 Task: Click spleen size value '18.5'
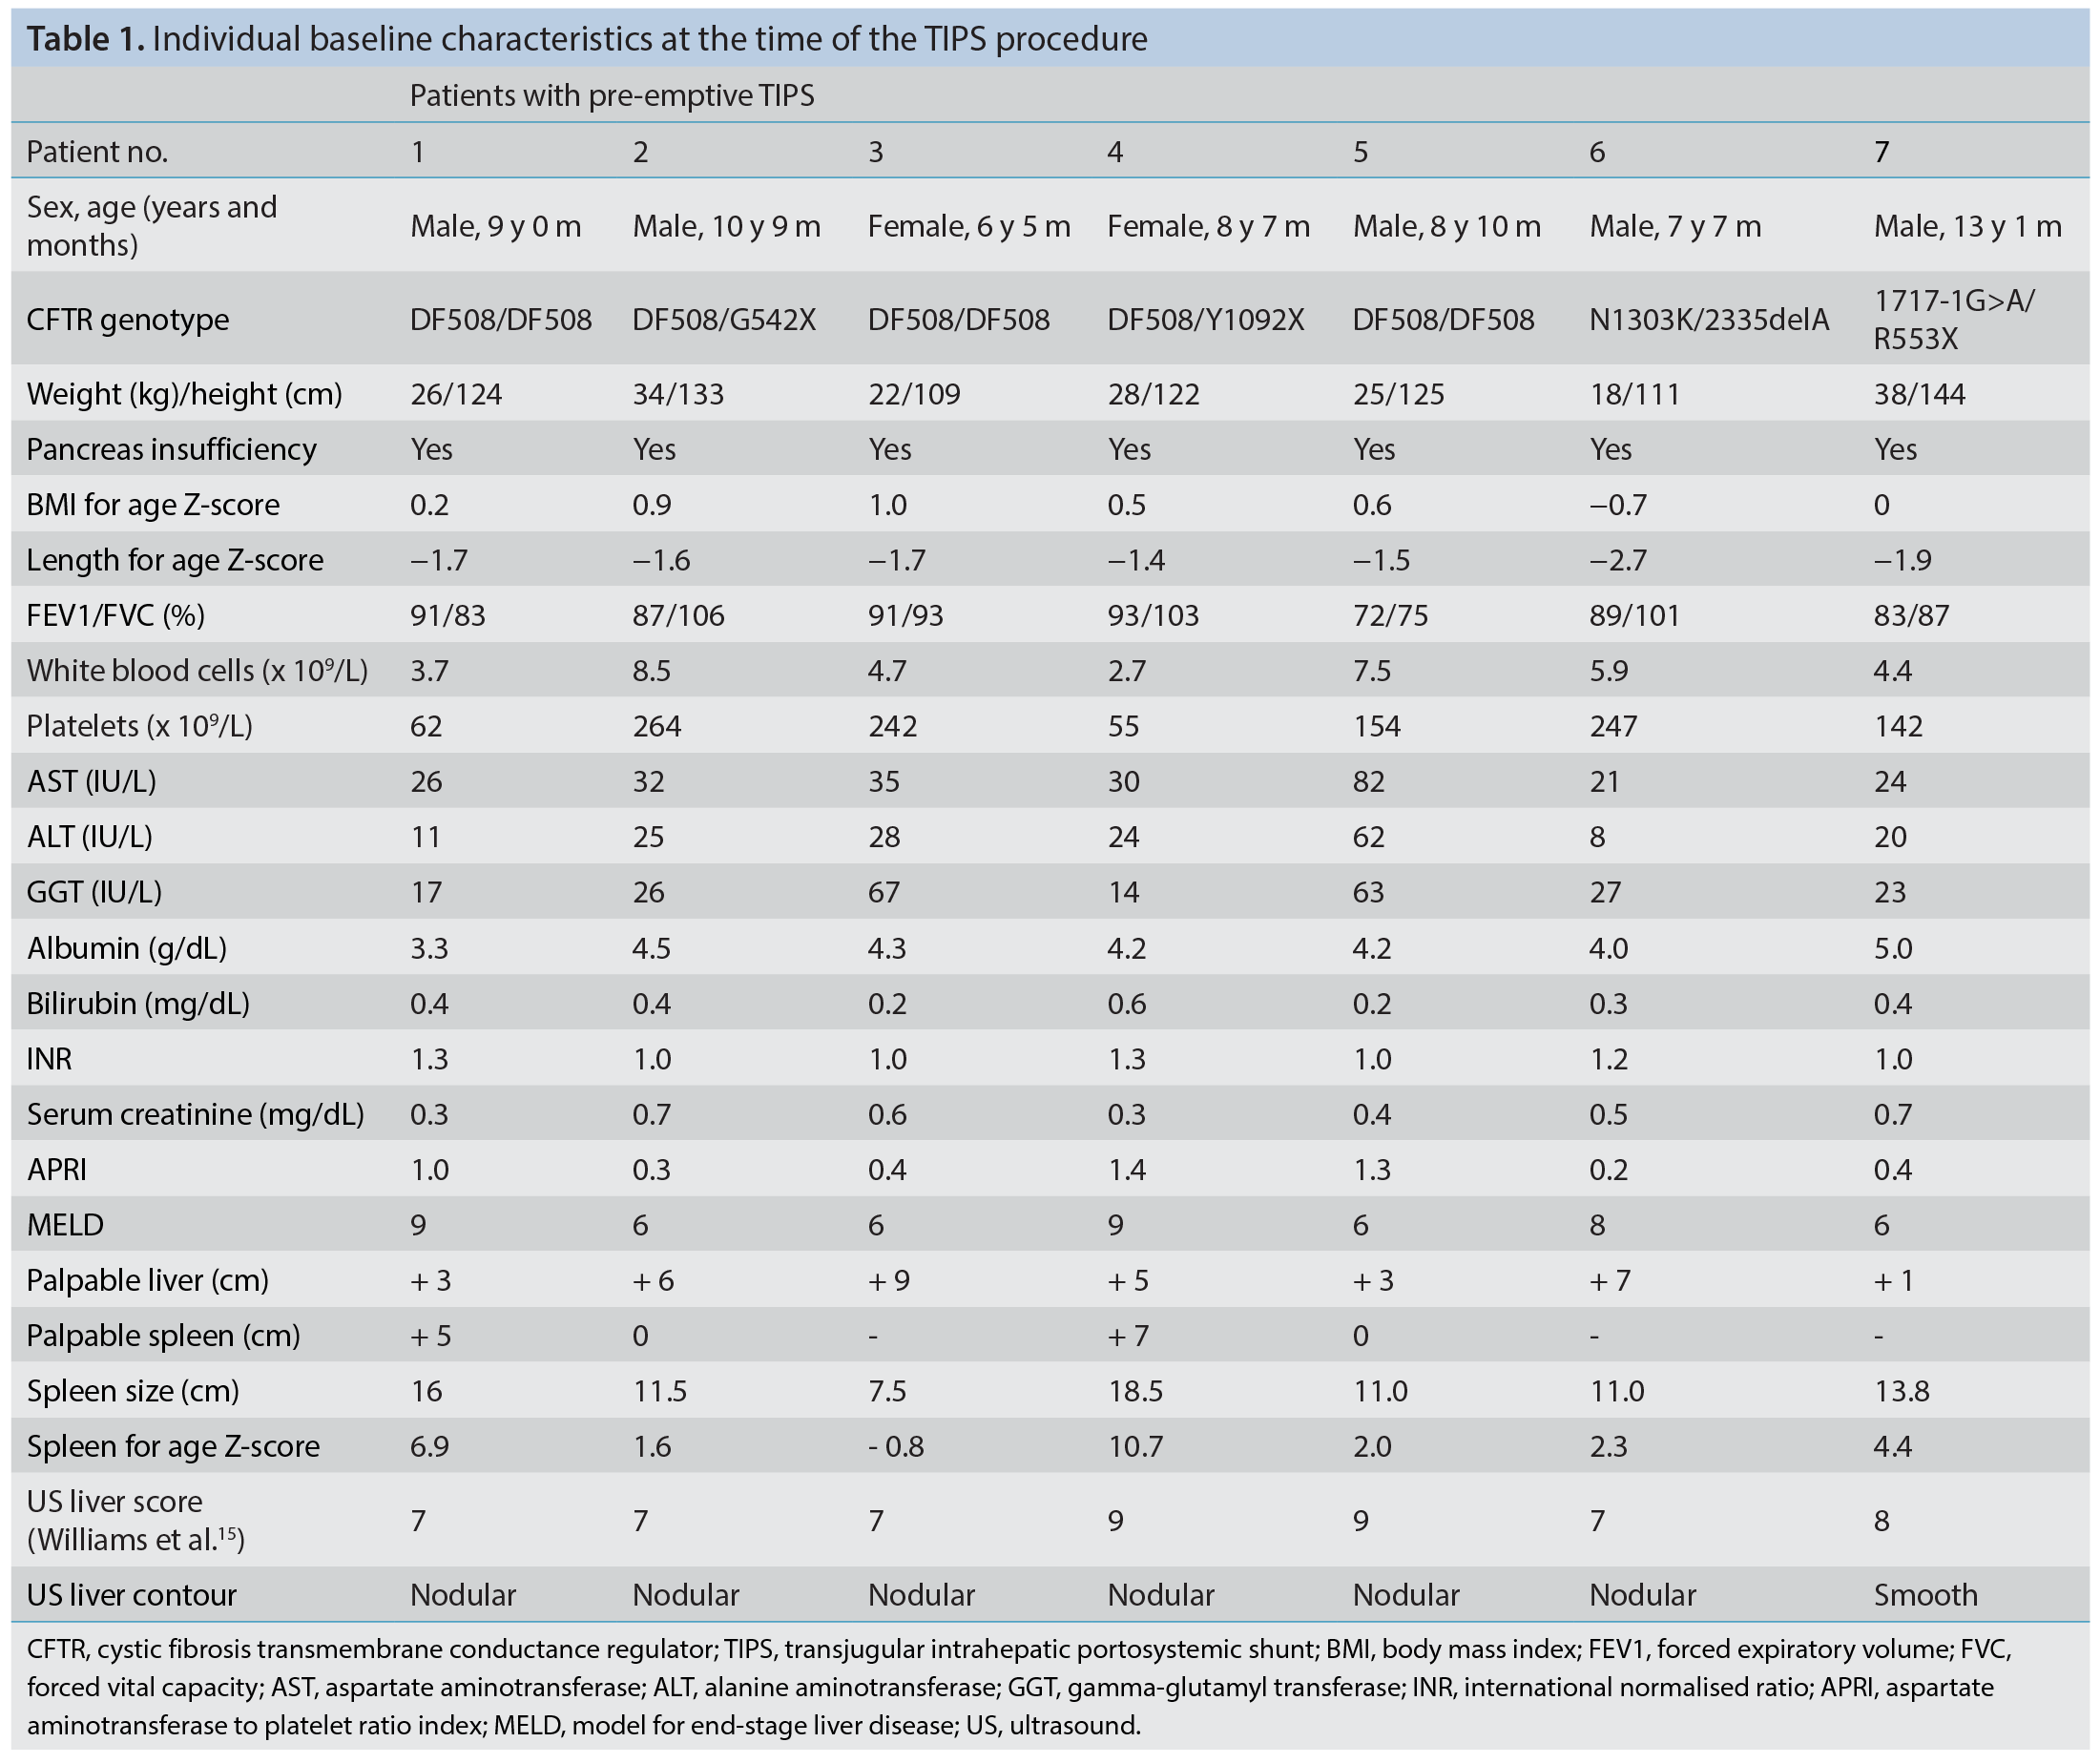1134,1392
